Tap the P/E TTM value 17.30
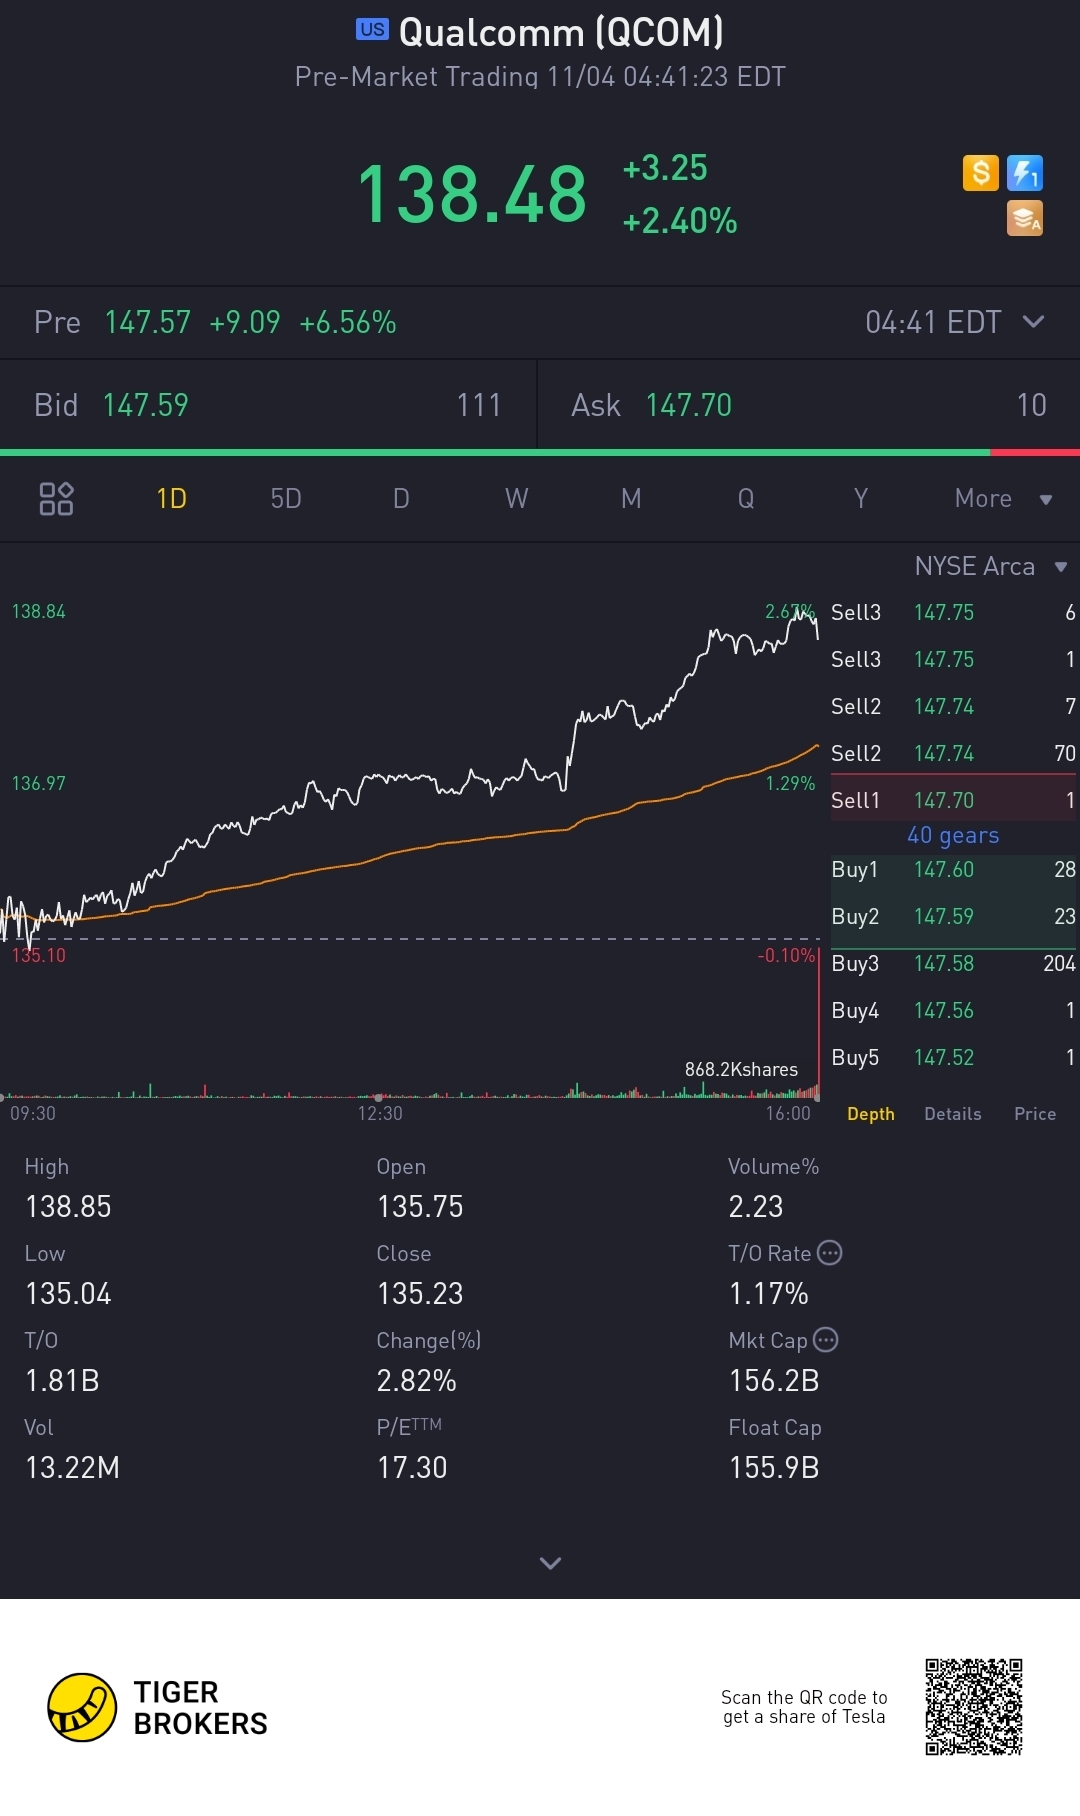 [412, 1467]
